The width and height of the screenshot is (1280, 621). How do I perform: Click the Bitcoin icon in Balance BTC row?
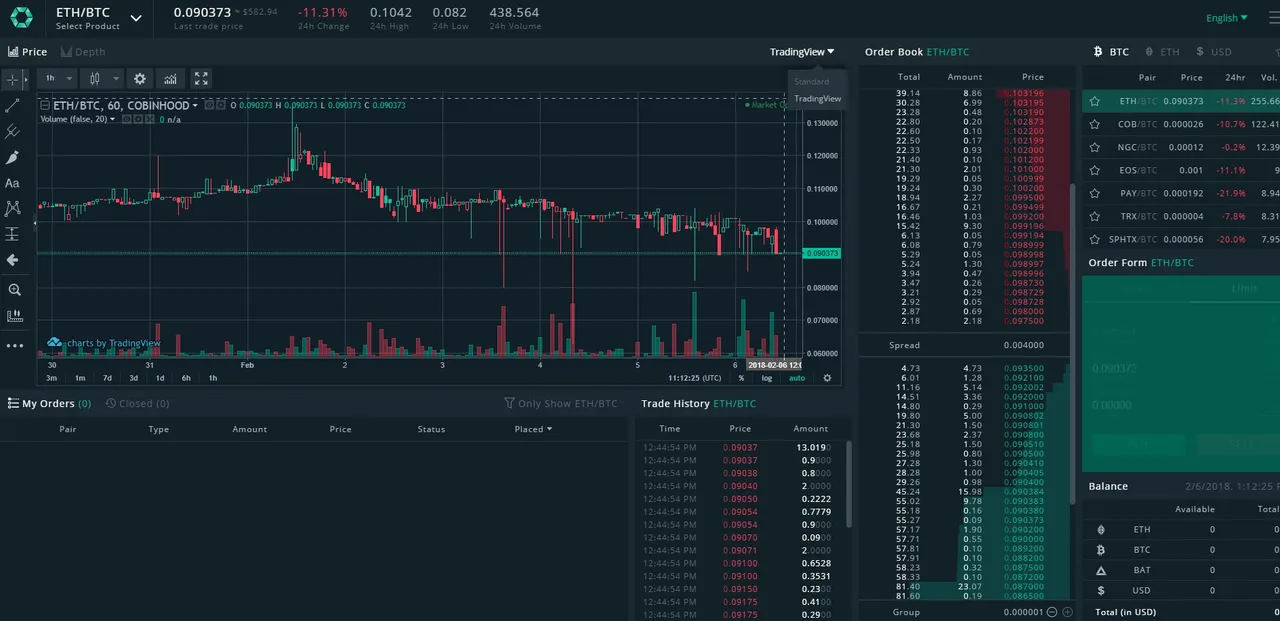tap(1101, 550)
